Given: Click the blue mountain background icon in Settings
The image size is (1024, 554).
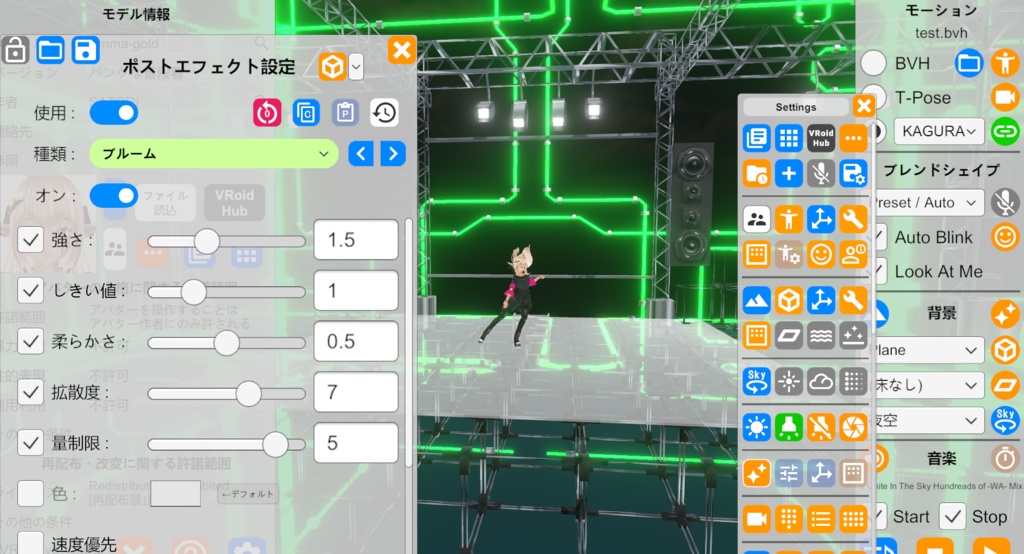Looking at the screenshot, I should pos(757,301).
